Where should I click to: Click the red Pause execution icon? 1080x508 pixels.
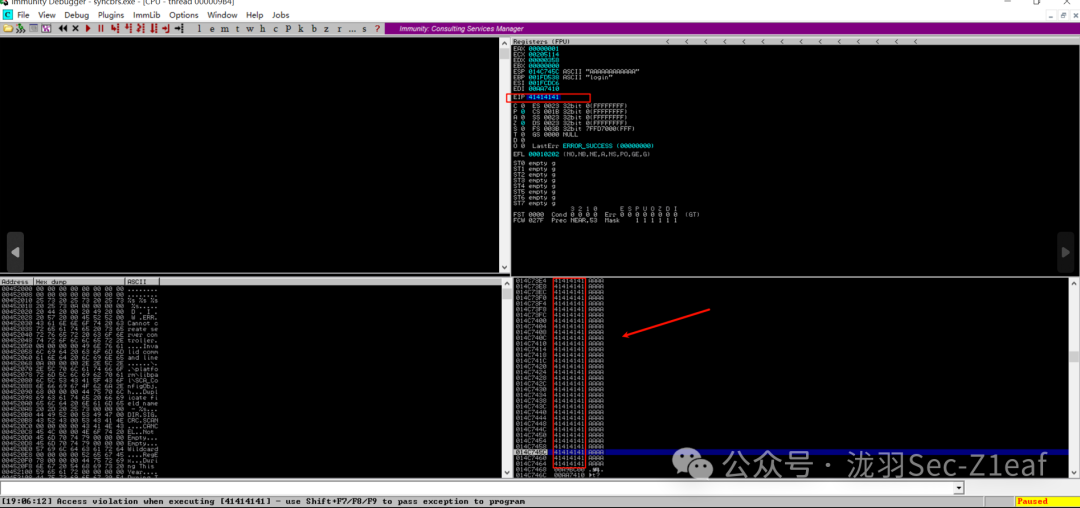click(x=101, y=28)
